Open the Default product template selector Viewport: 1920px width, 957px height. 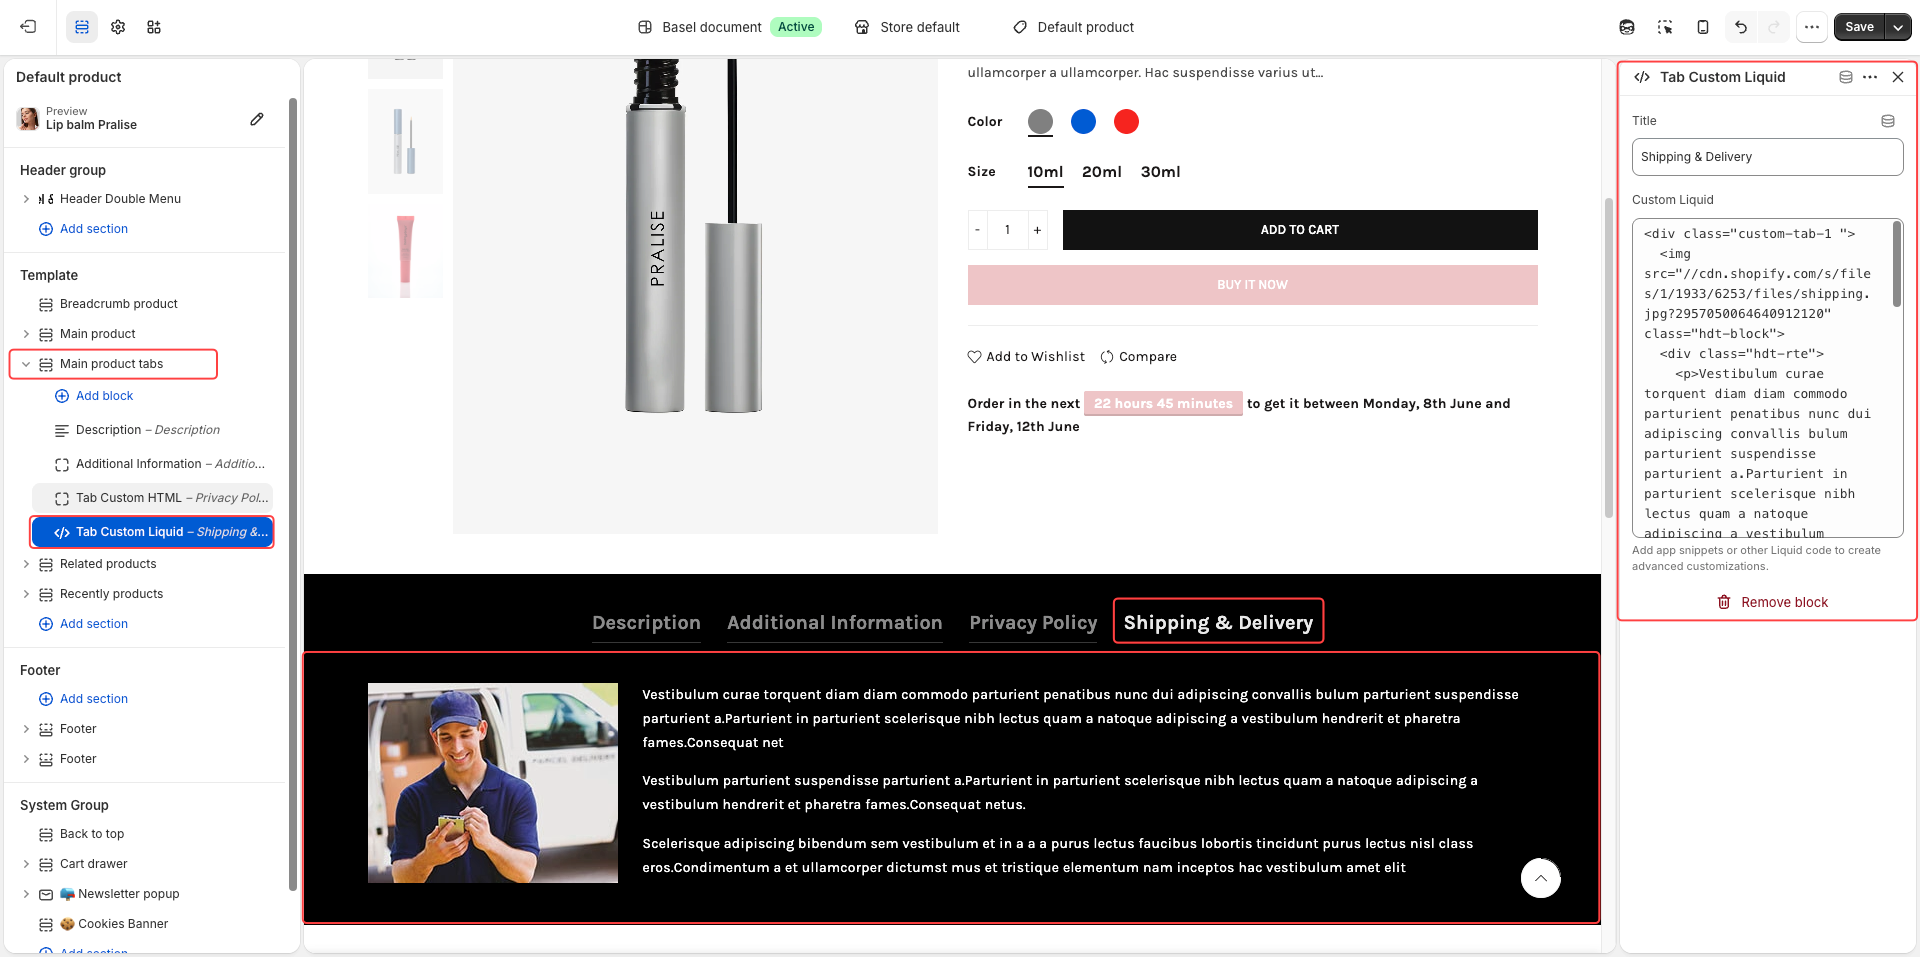(1073, 27)
